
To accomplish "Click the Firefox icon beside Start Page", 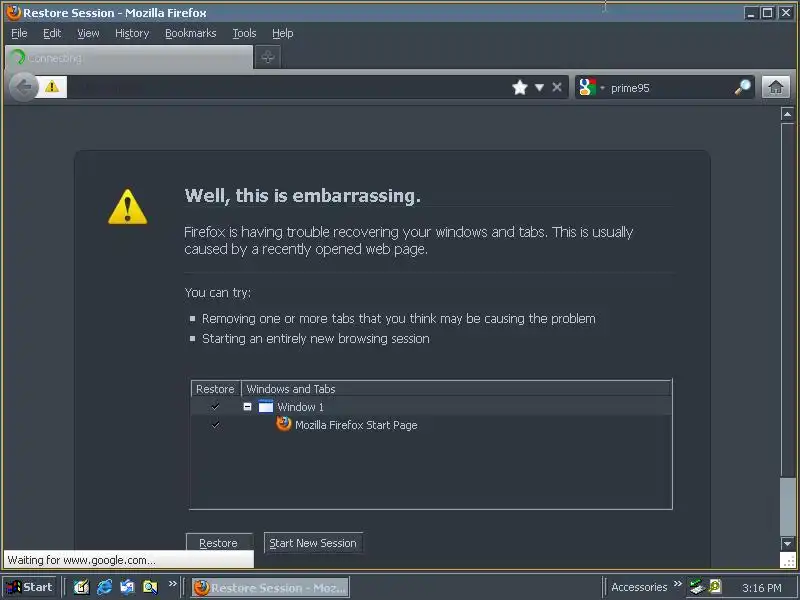I will 284,424.
